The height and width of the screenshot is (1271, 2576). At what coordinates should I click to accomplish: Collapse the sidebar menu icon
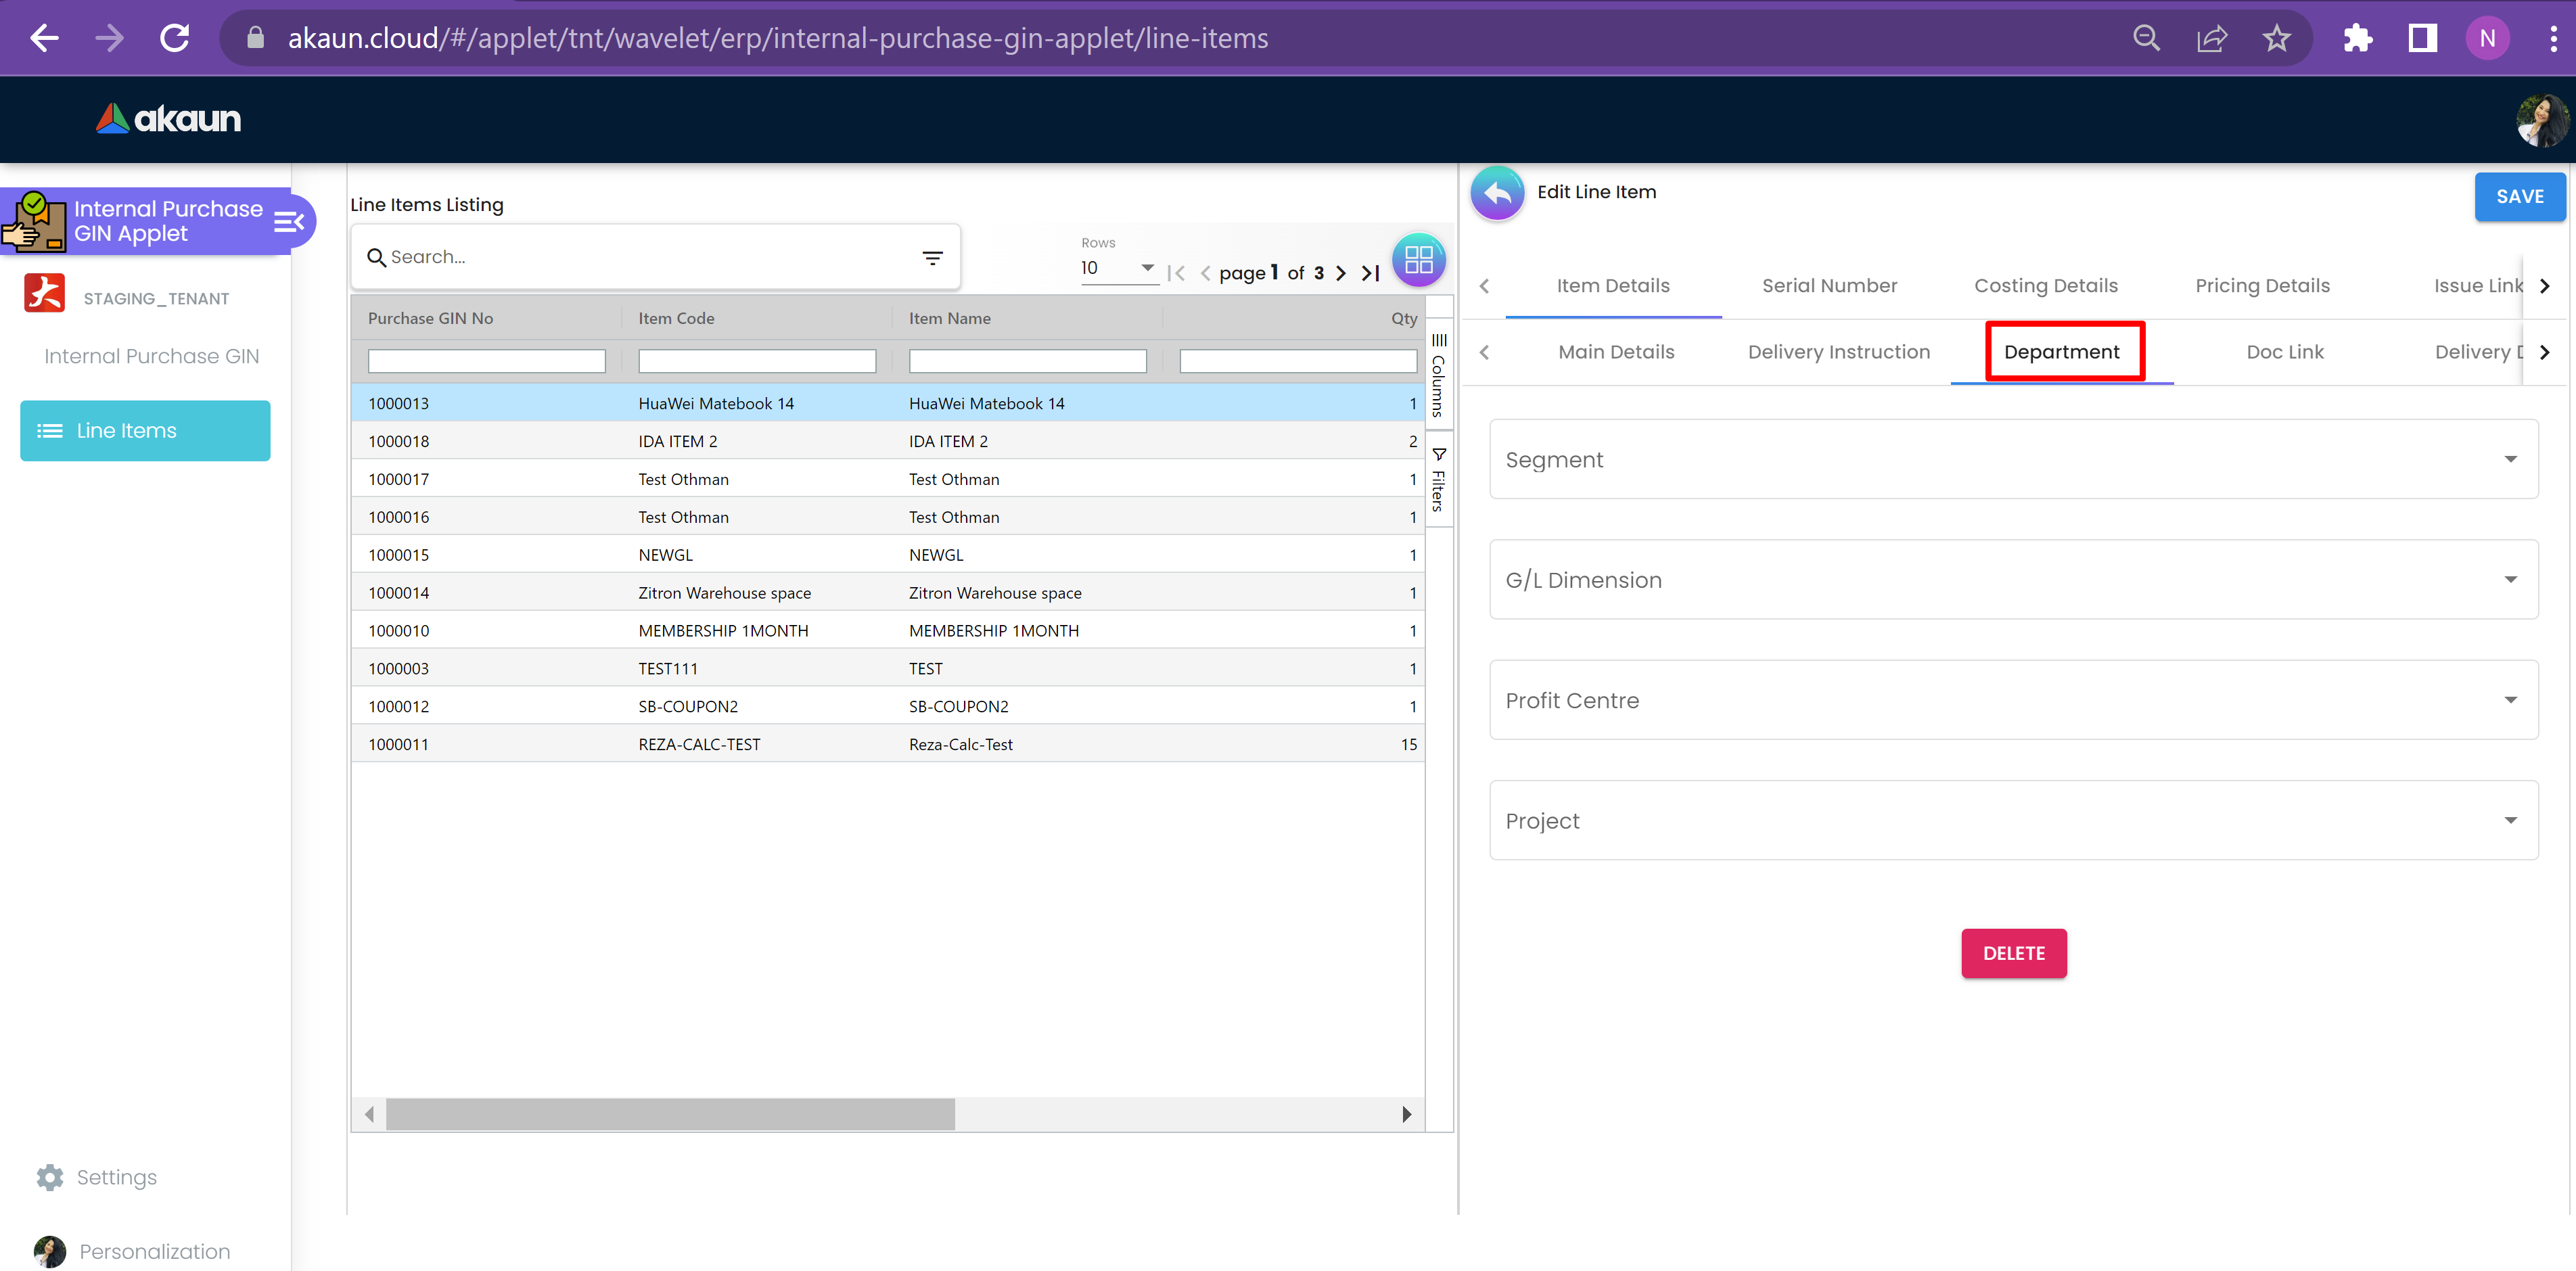coord(288,221)
